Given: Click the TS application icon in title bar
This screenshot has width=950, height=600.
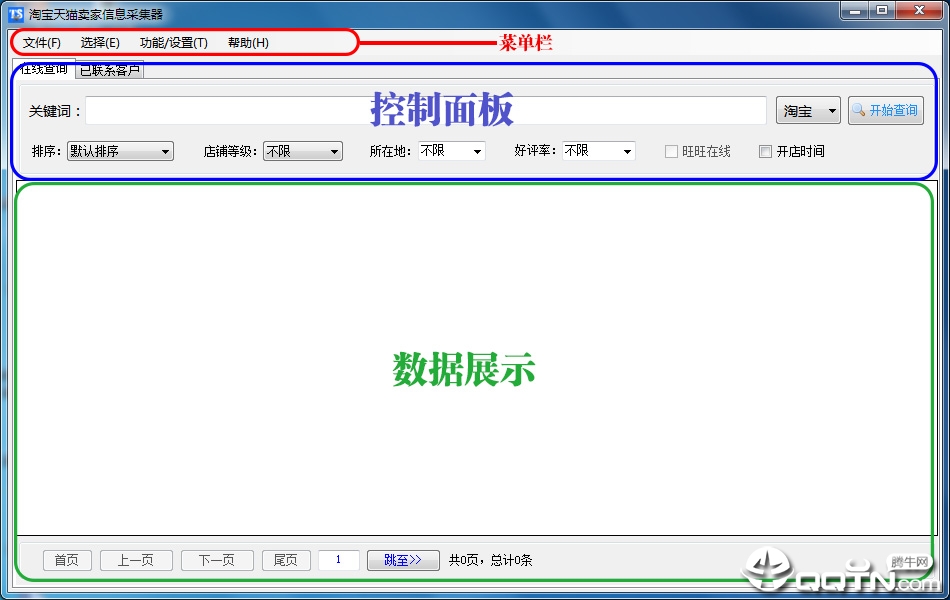Looking at the screenshot, I should (16, 13).
